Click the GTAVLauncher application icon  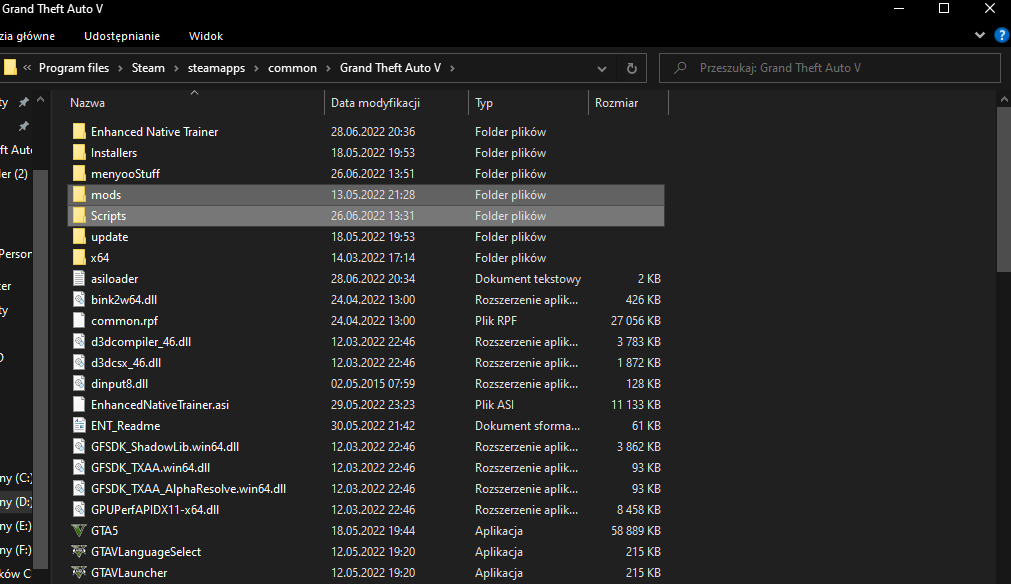(79, 572)
